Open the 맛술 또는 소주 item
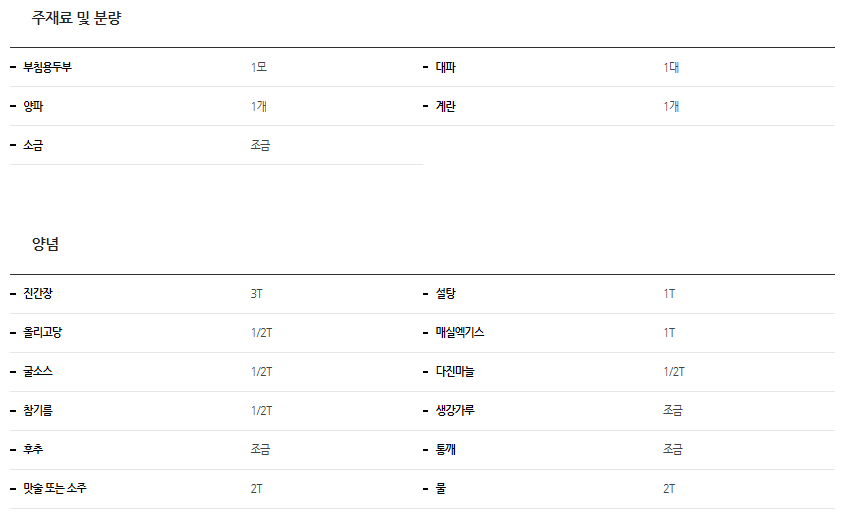841x513 pixels. pos(61,489)
